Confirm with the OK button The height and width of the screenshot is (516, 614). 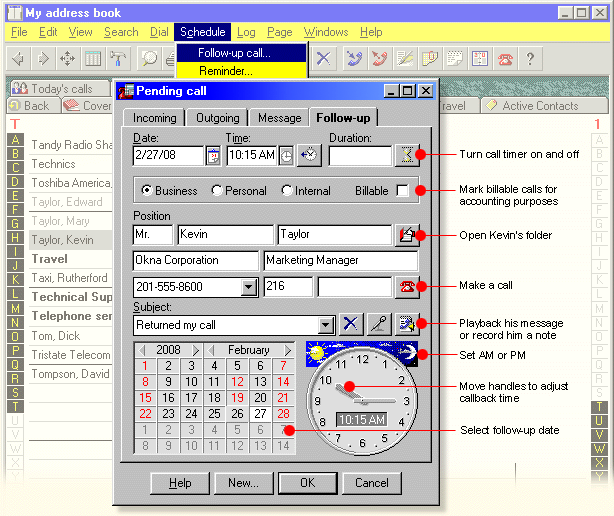(x=307, y=483)
